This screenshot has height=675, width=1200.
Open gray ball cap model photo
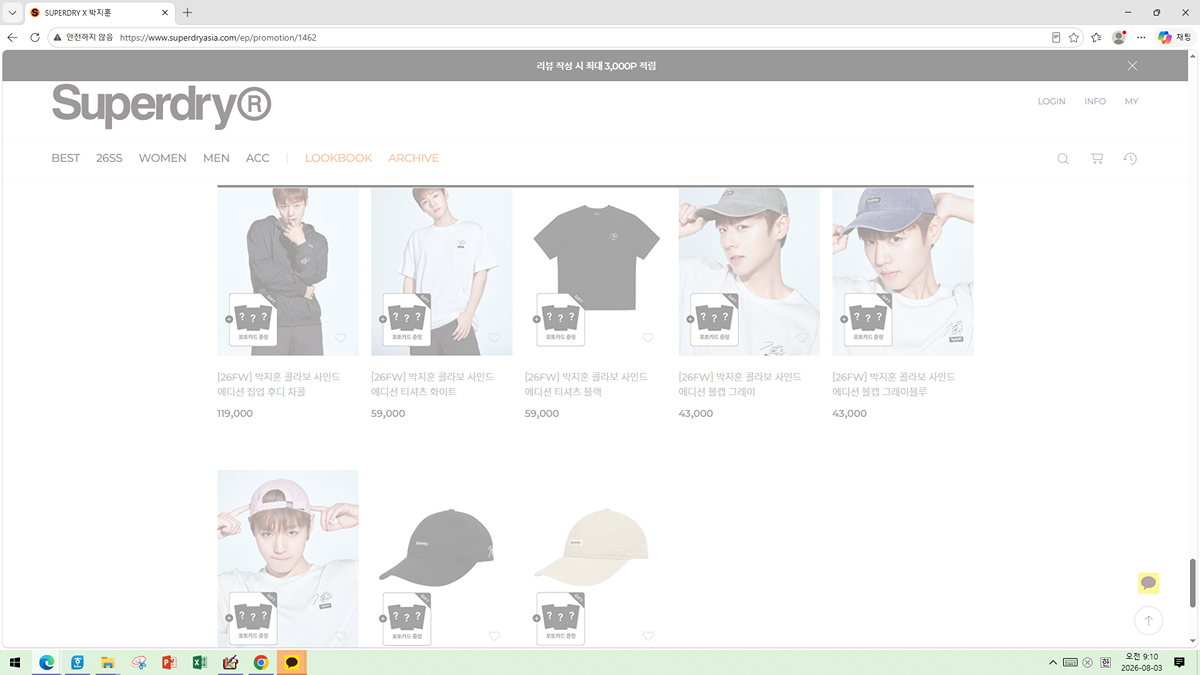click(749, 271)
